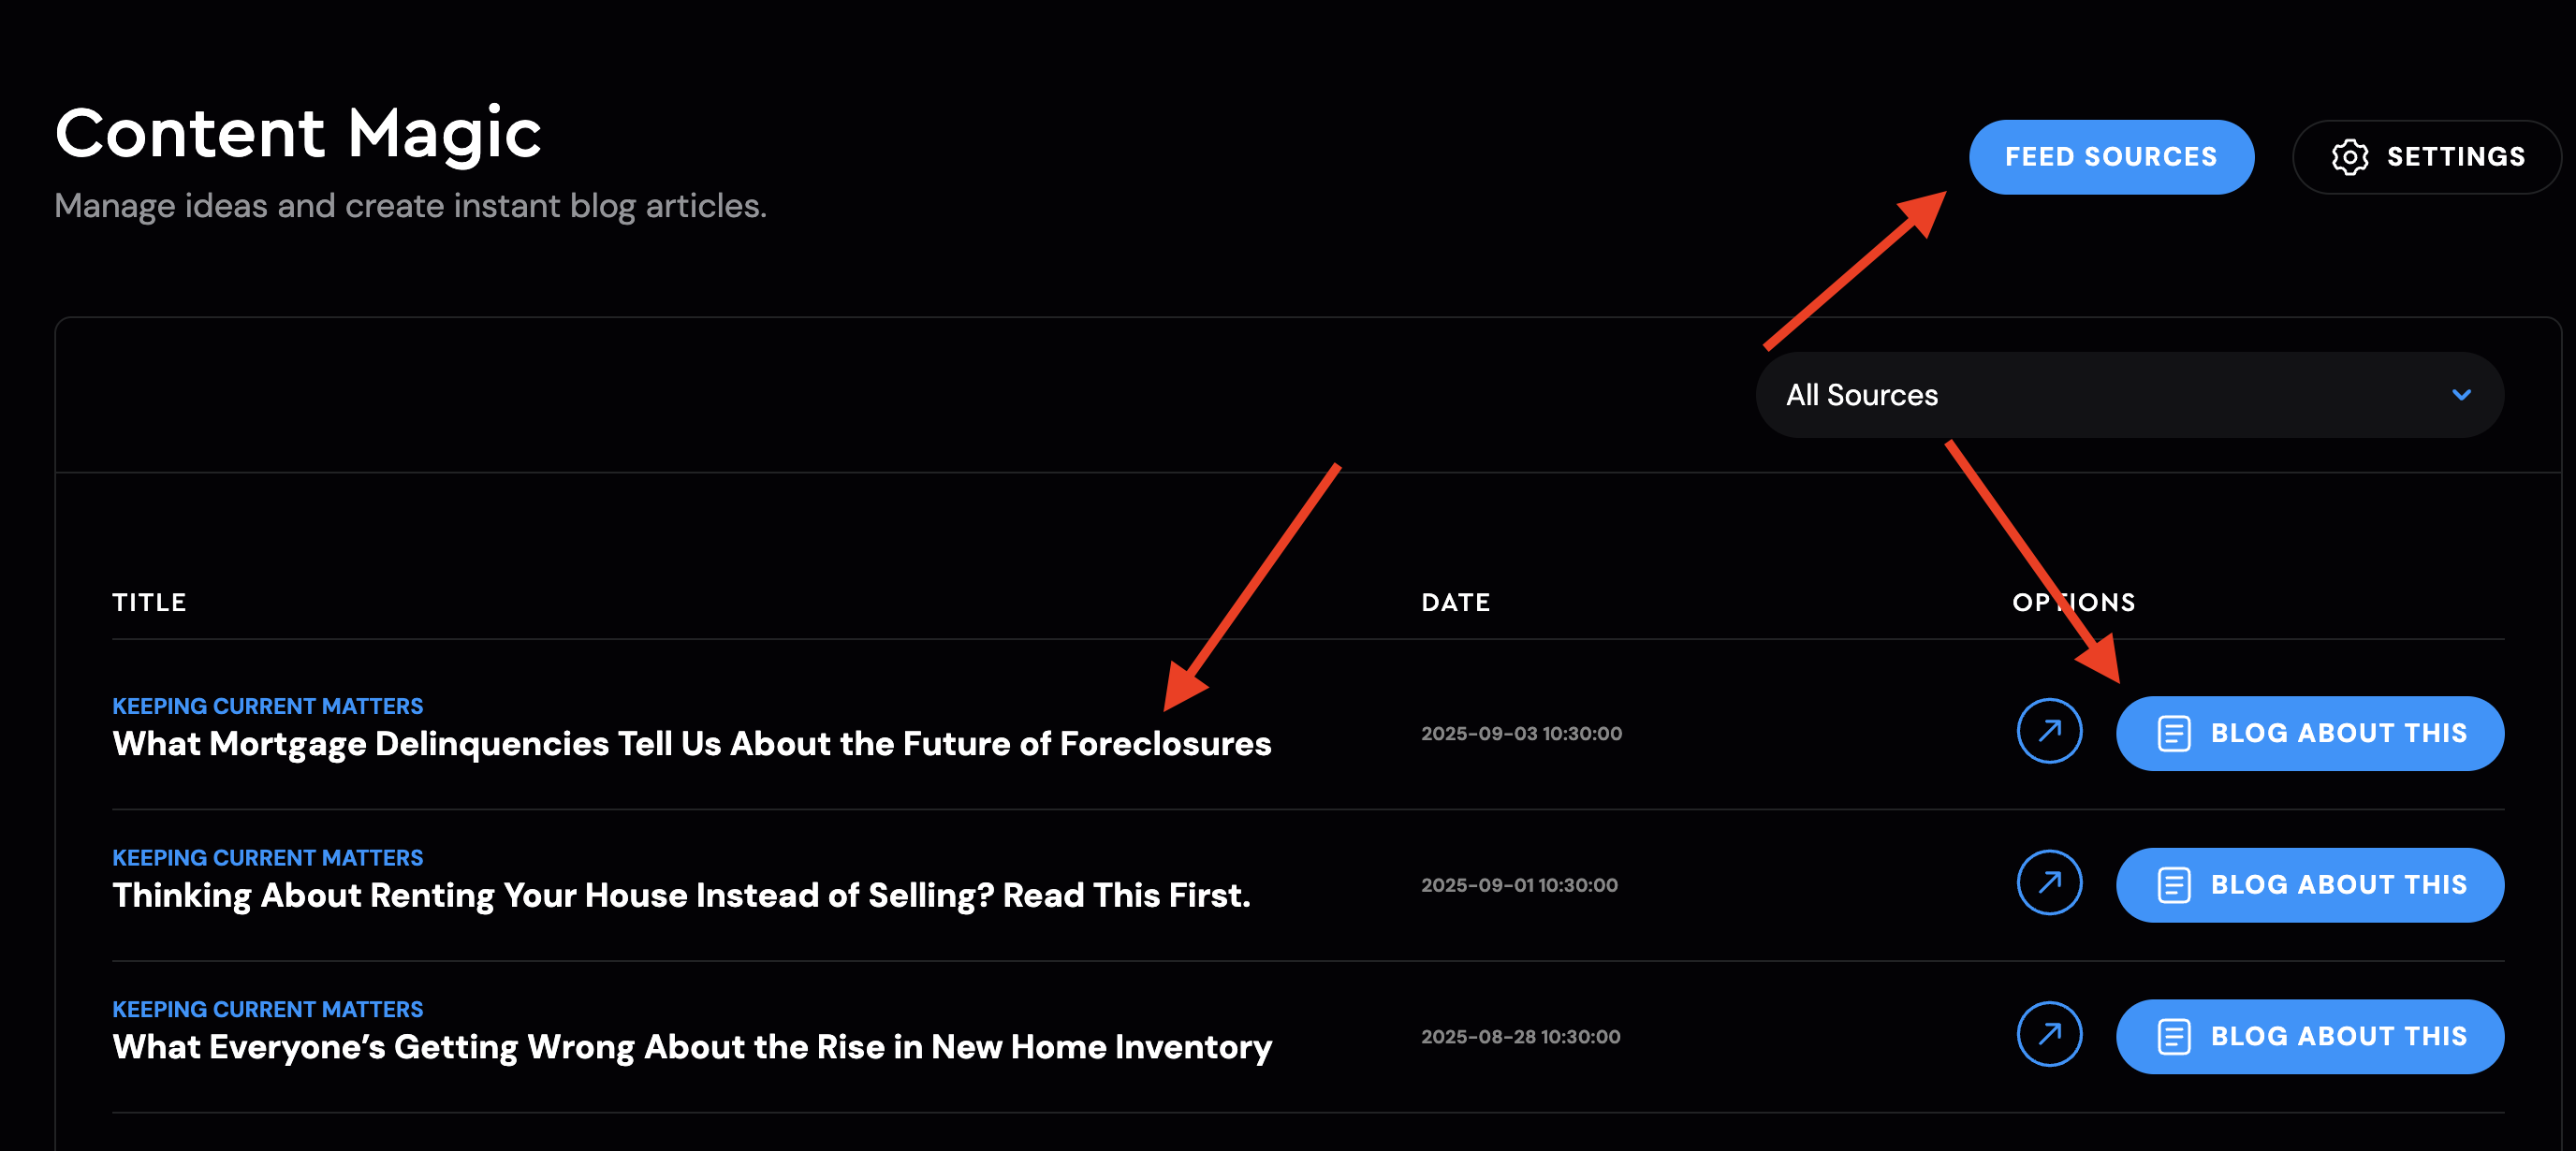
Task: Blog about the New Home Inventory article
Action: pyautogui.click(x=2310, y=1037)
